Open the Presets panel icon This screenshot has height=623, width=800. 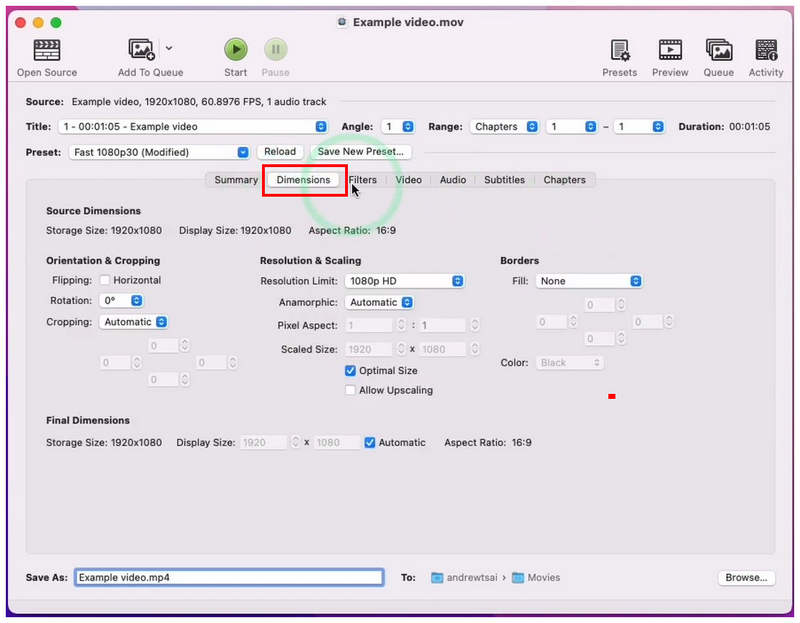pos(620,50)
